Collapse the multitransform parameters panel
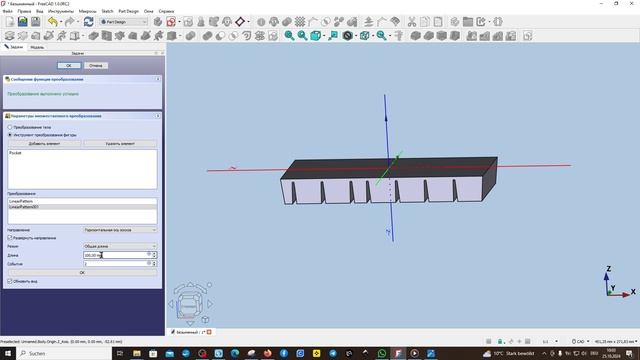The height and width of the screenshot is (360, 640). point(158,116)
